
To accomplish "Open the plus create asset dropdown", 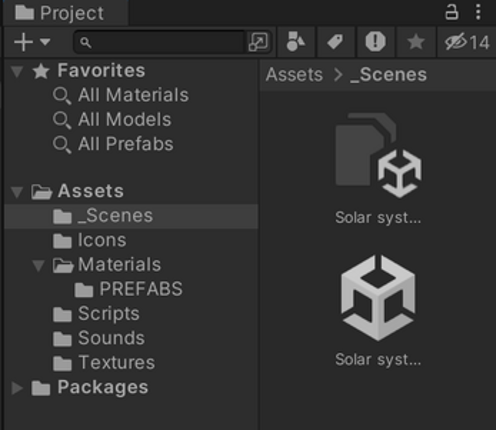I will [x=32, y=42].
